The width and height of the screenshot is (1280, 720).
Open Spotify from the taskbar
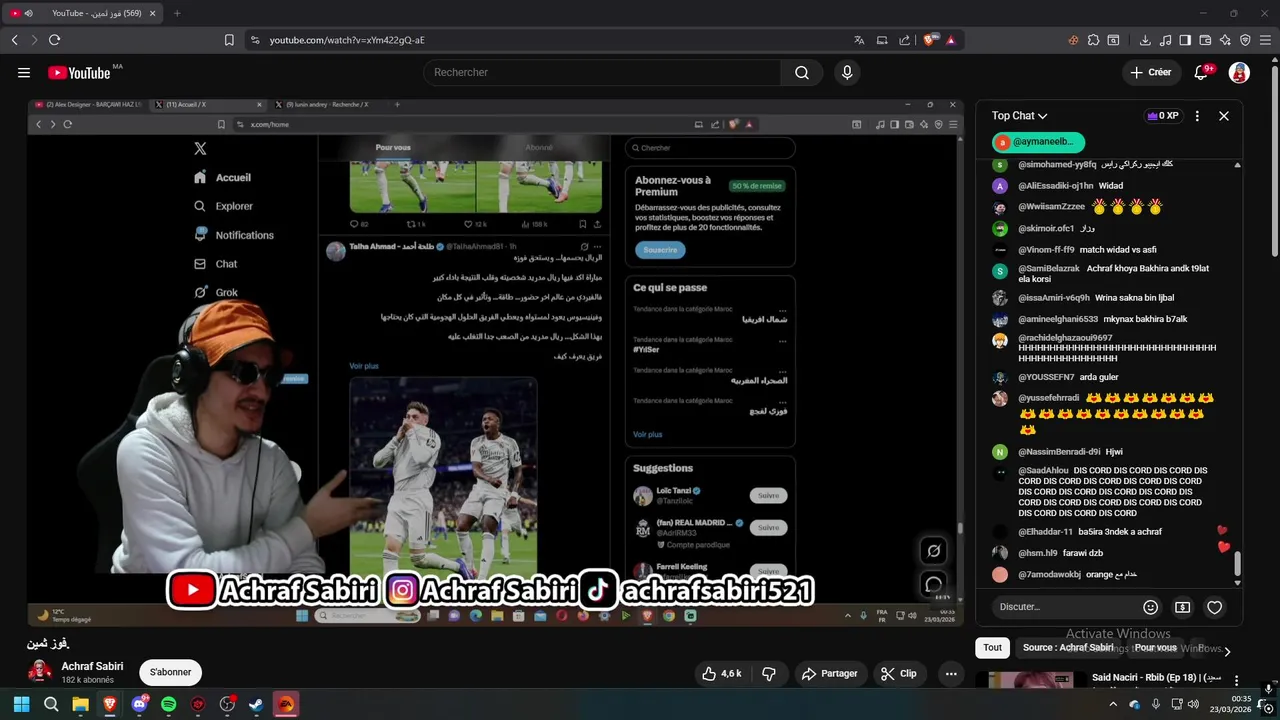168,704
